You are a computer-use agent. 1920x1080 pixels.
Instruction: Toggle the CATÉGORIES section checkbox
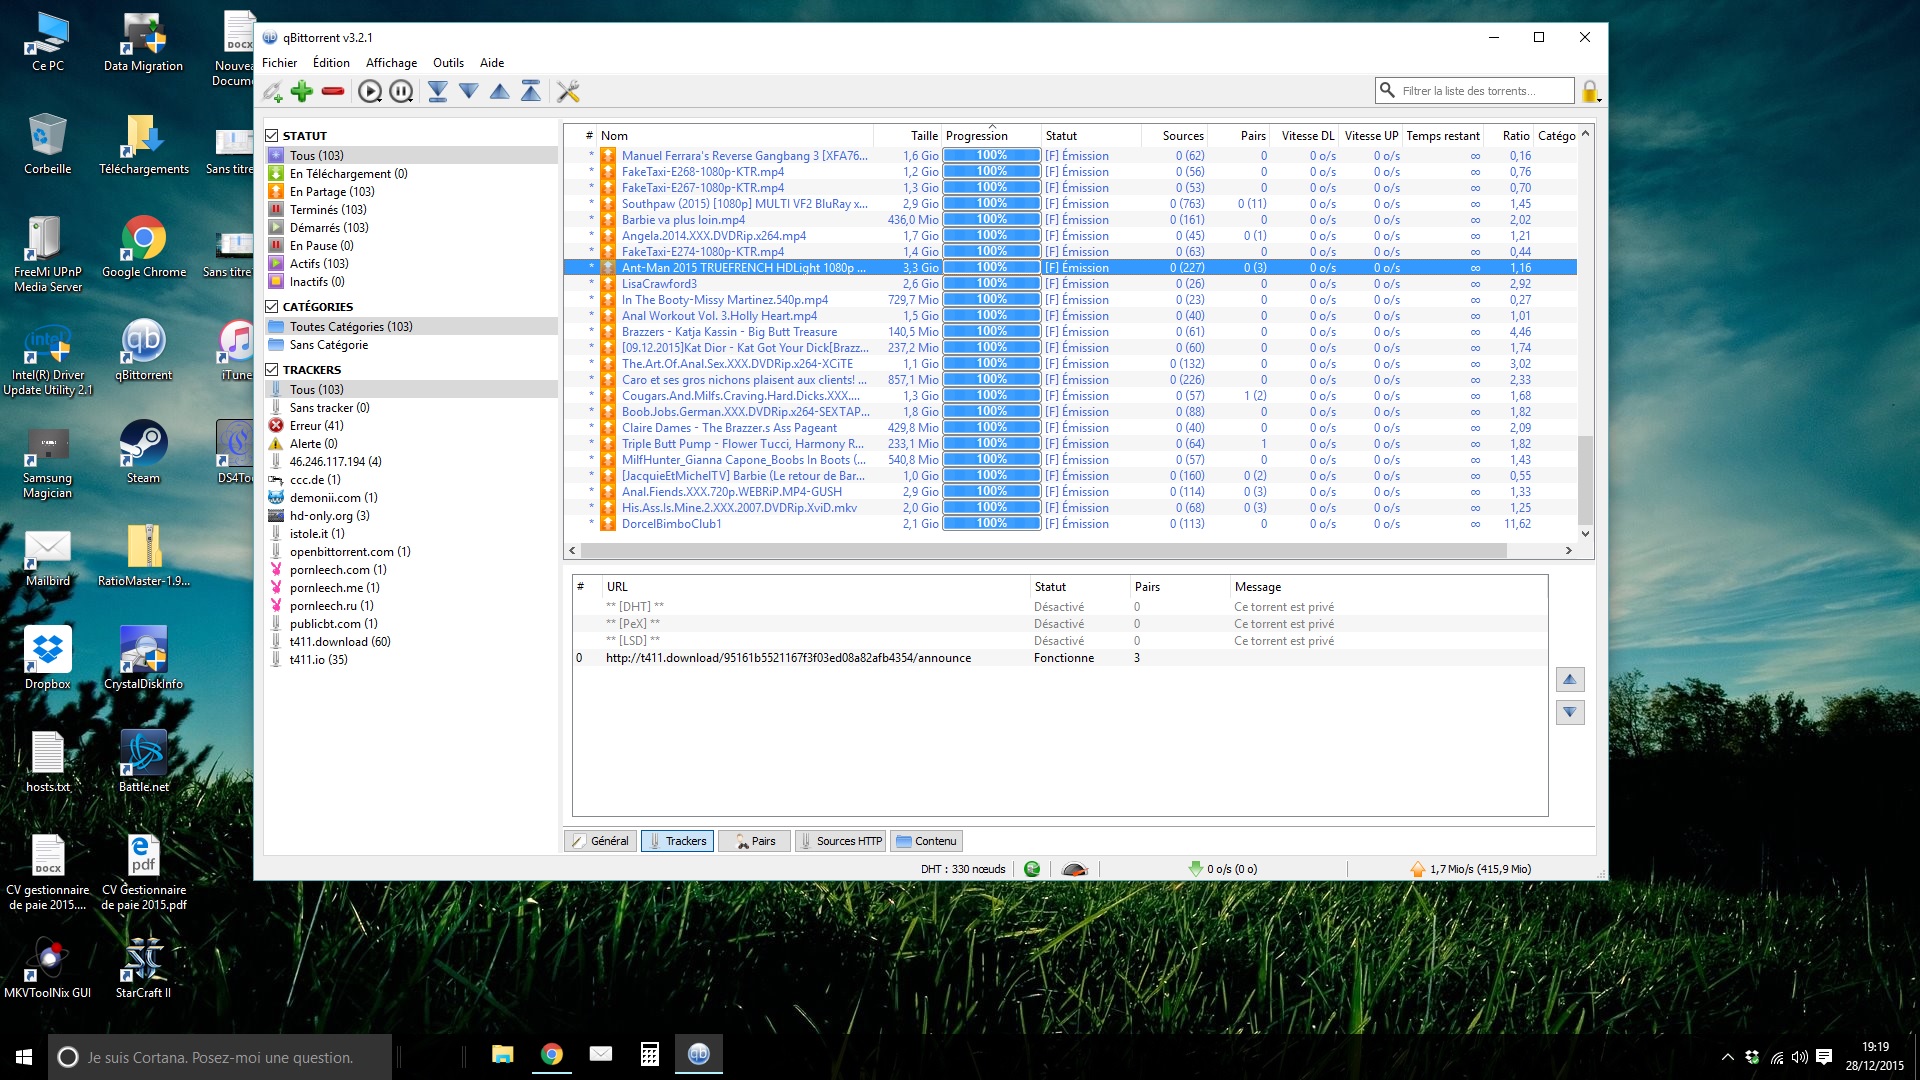point(272,306)
